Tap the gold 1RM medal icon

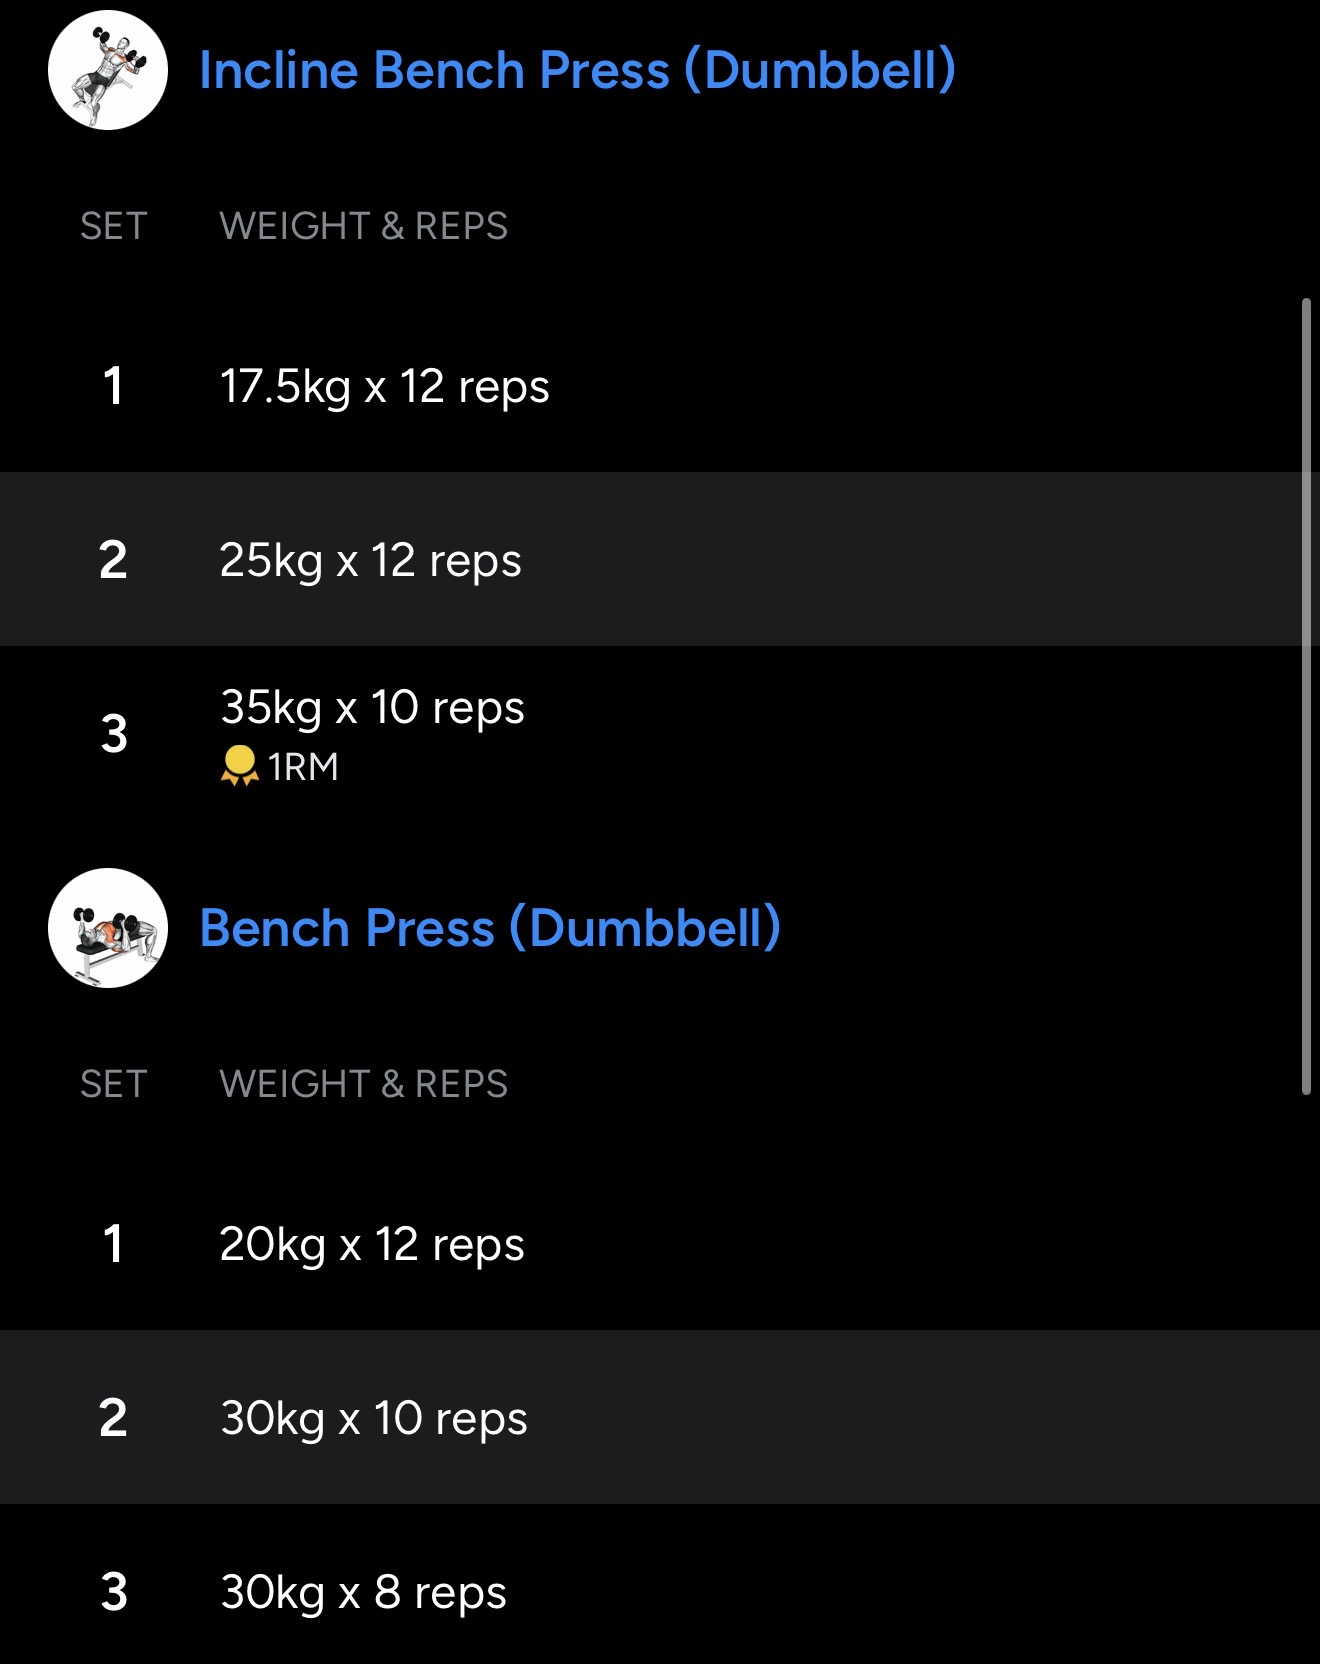[x=239, y=766]
